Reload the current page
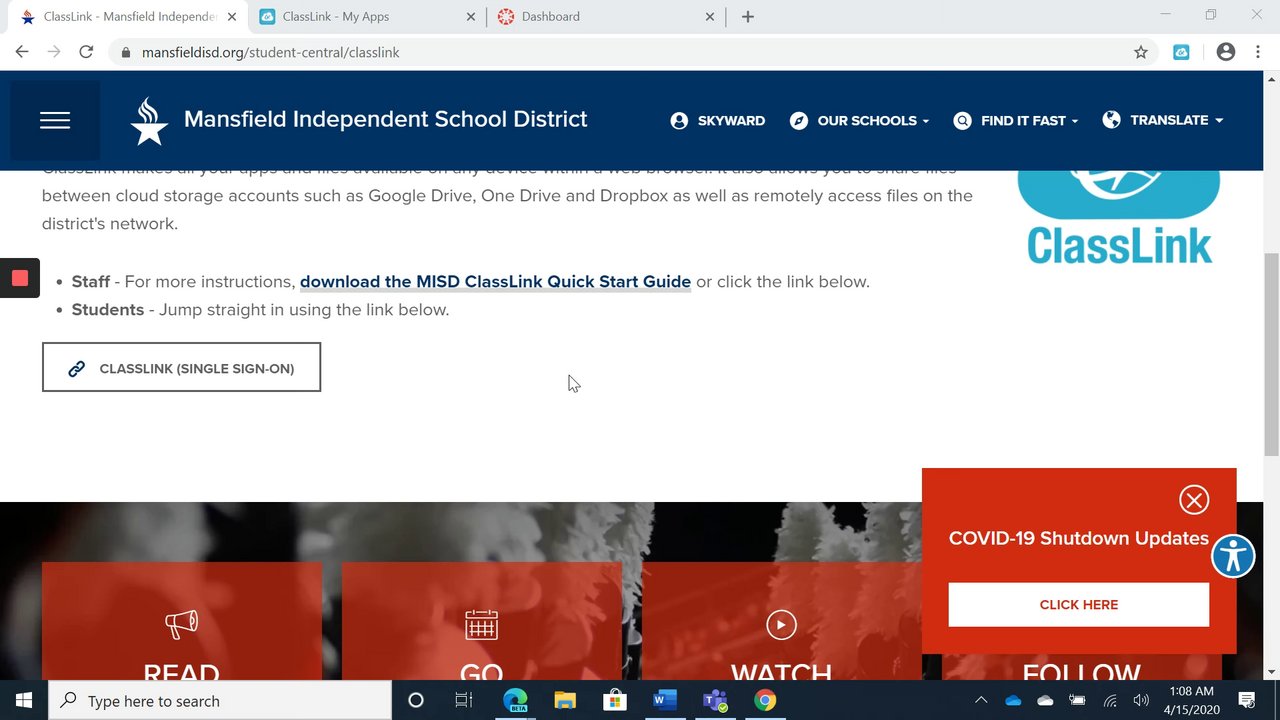Viewport: 1280px width, 720px height. point(86,52)
